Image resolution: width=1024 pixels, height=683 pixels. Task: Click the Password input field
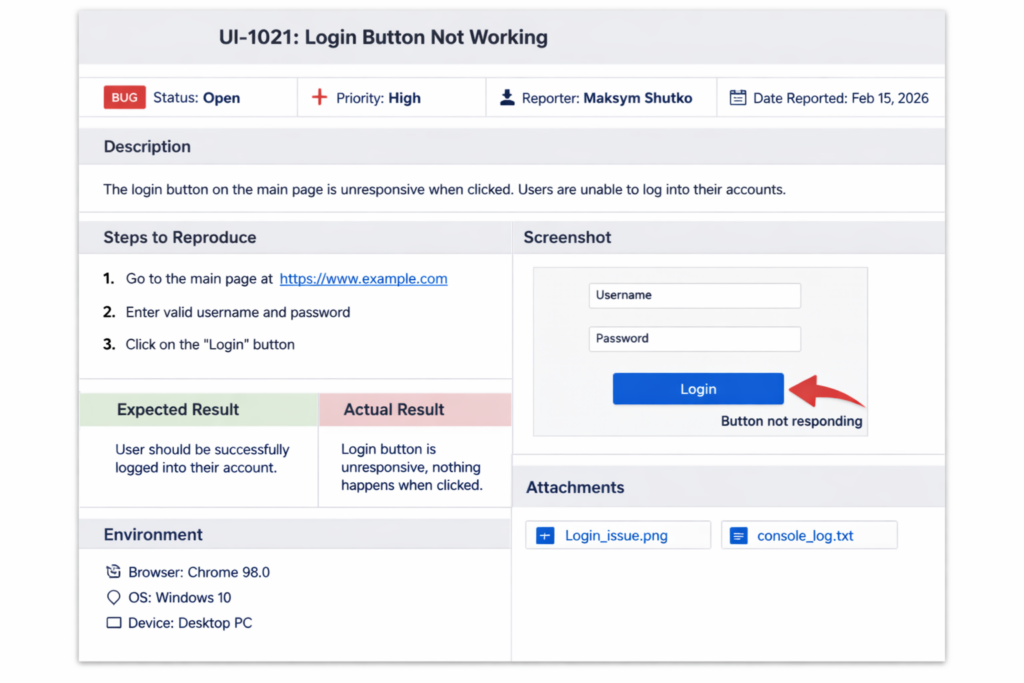tap(694, 339)
